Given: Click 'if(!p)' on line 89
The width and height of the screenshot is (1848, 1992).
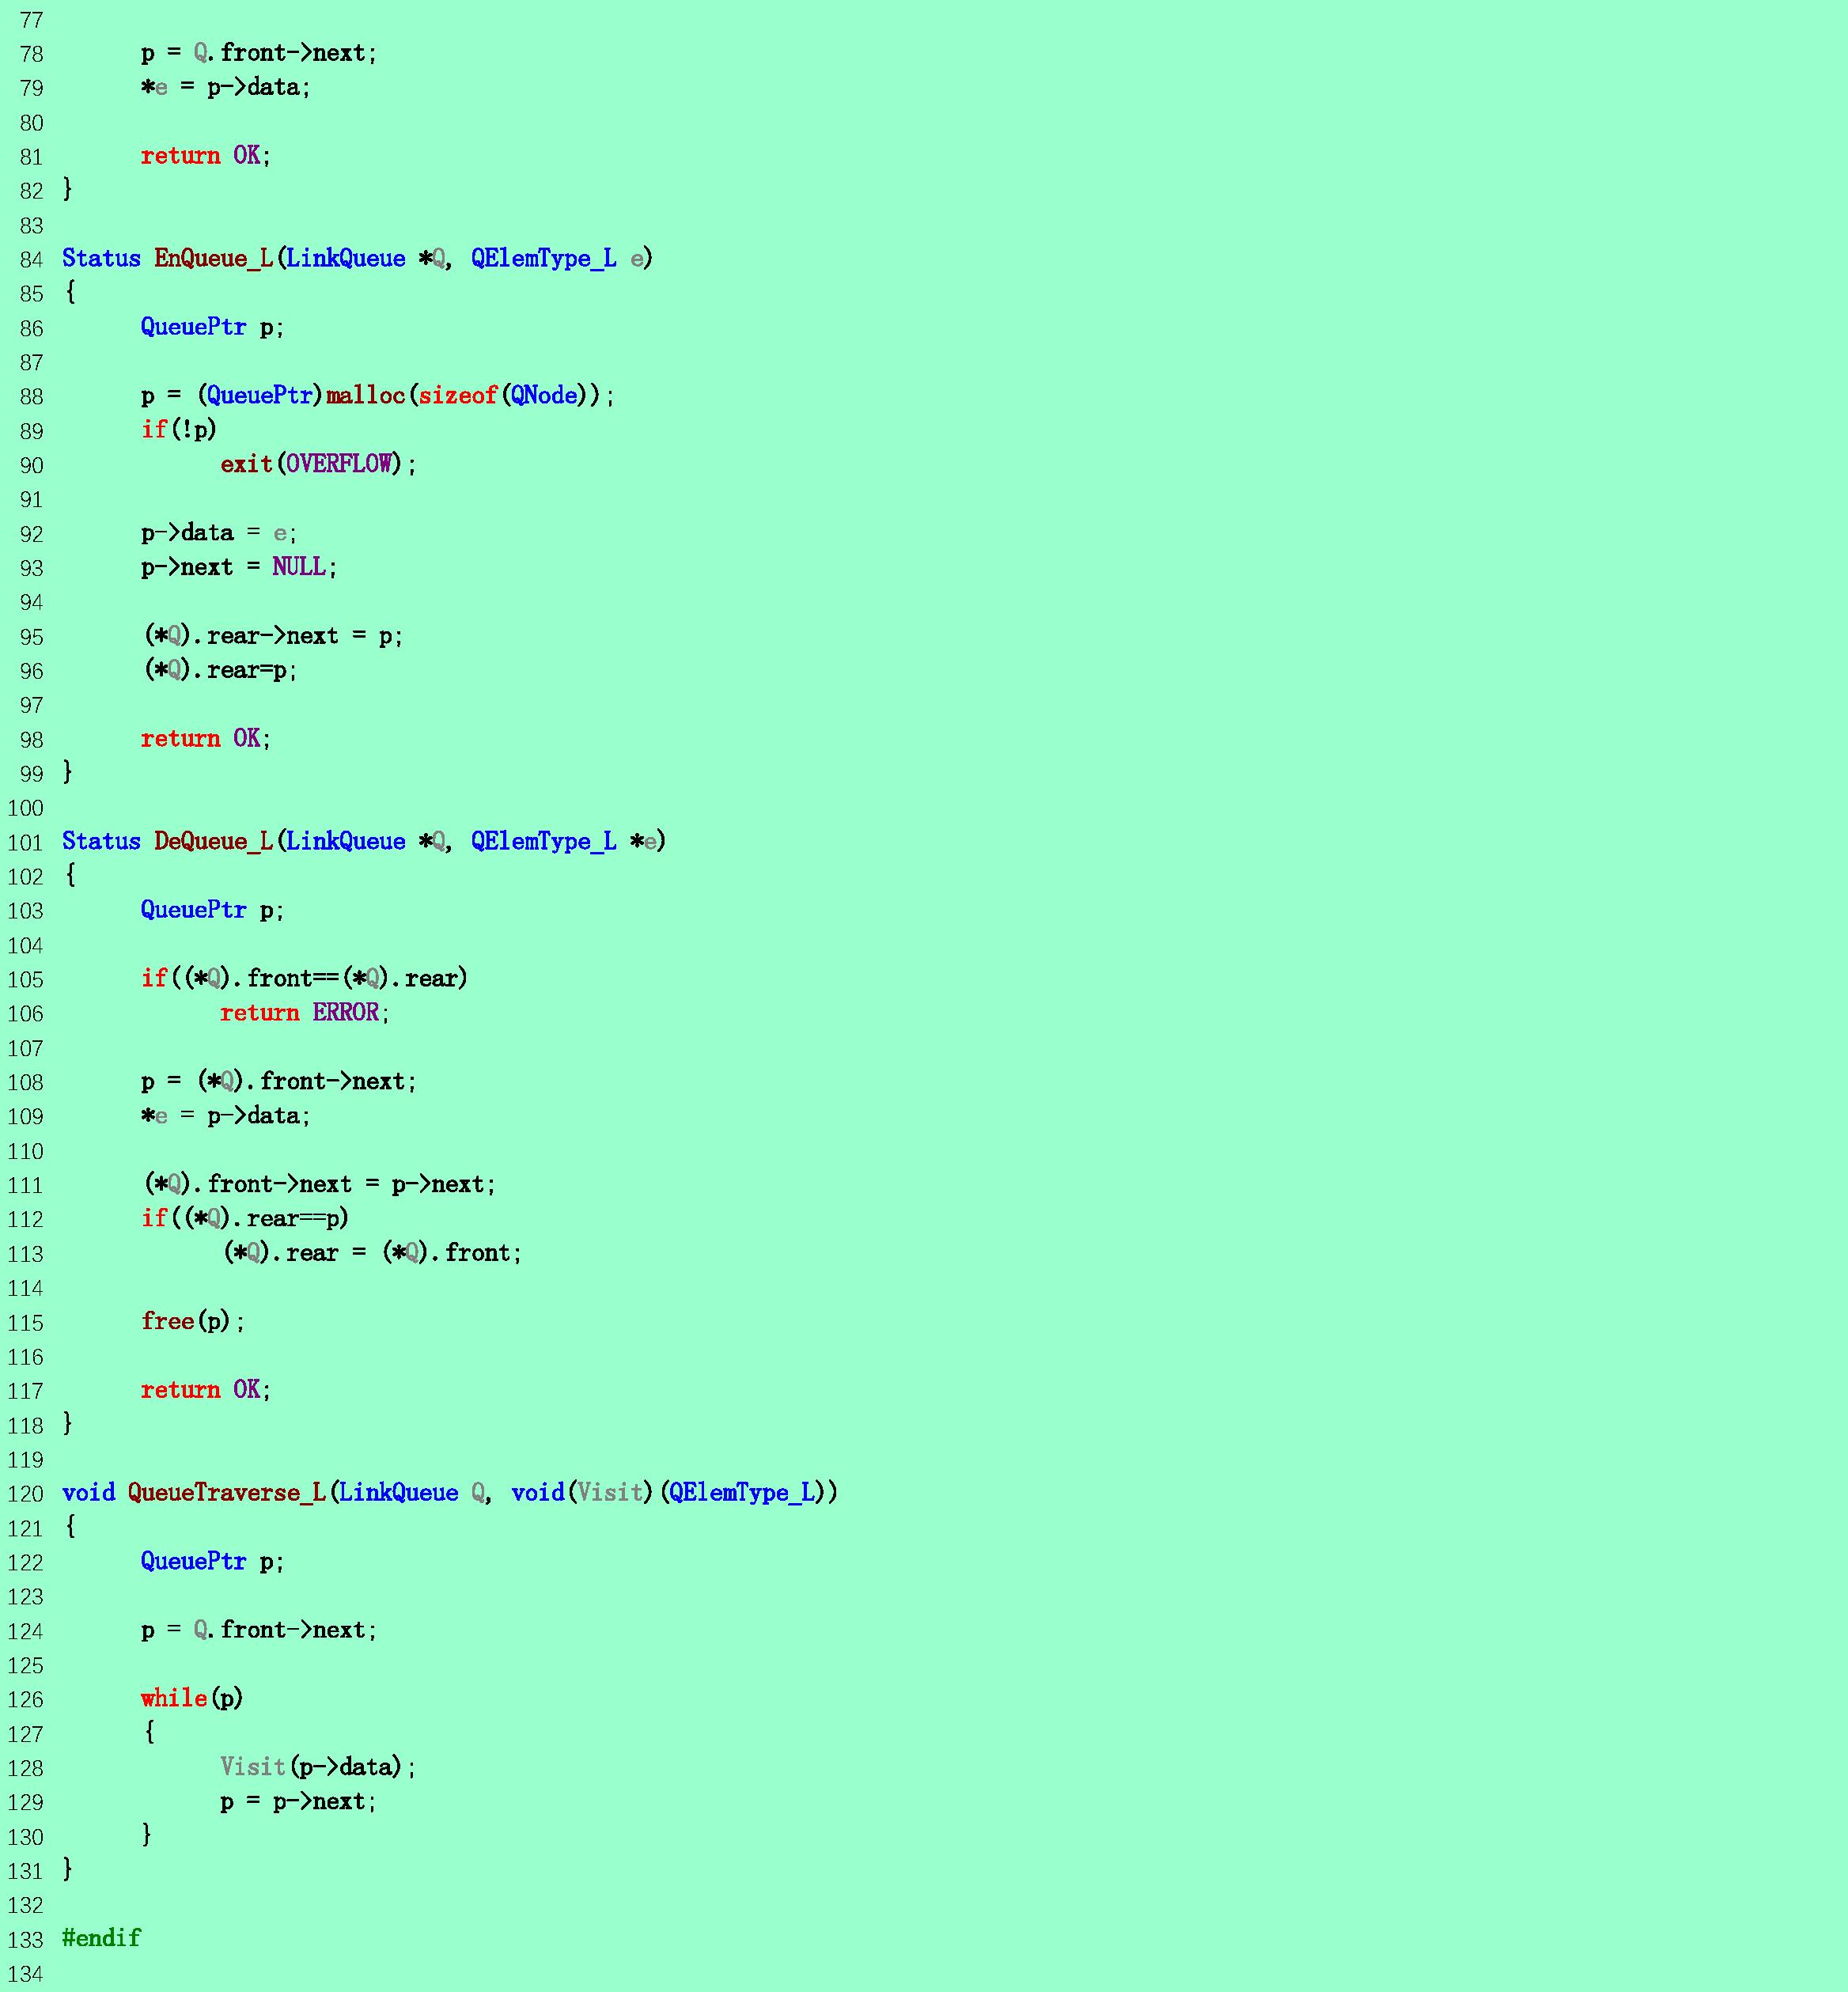Looking at the screenshot, I should 179,430.
